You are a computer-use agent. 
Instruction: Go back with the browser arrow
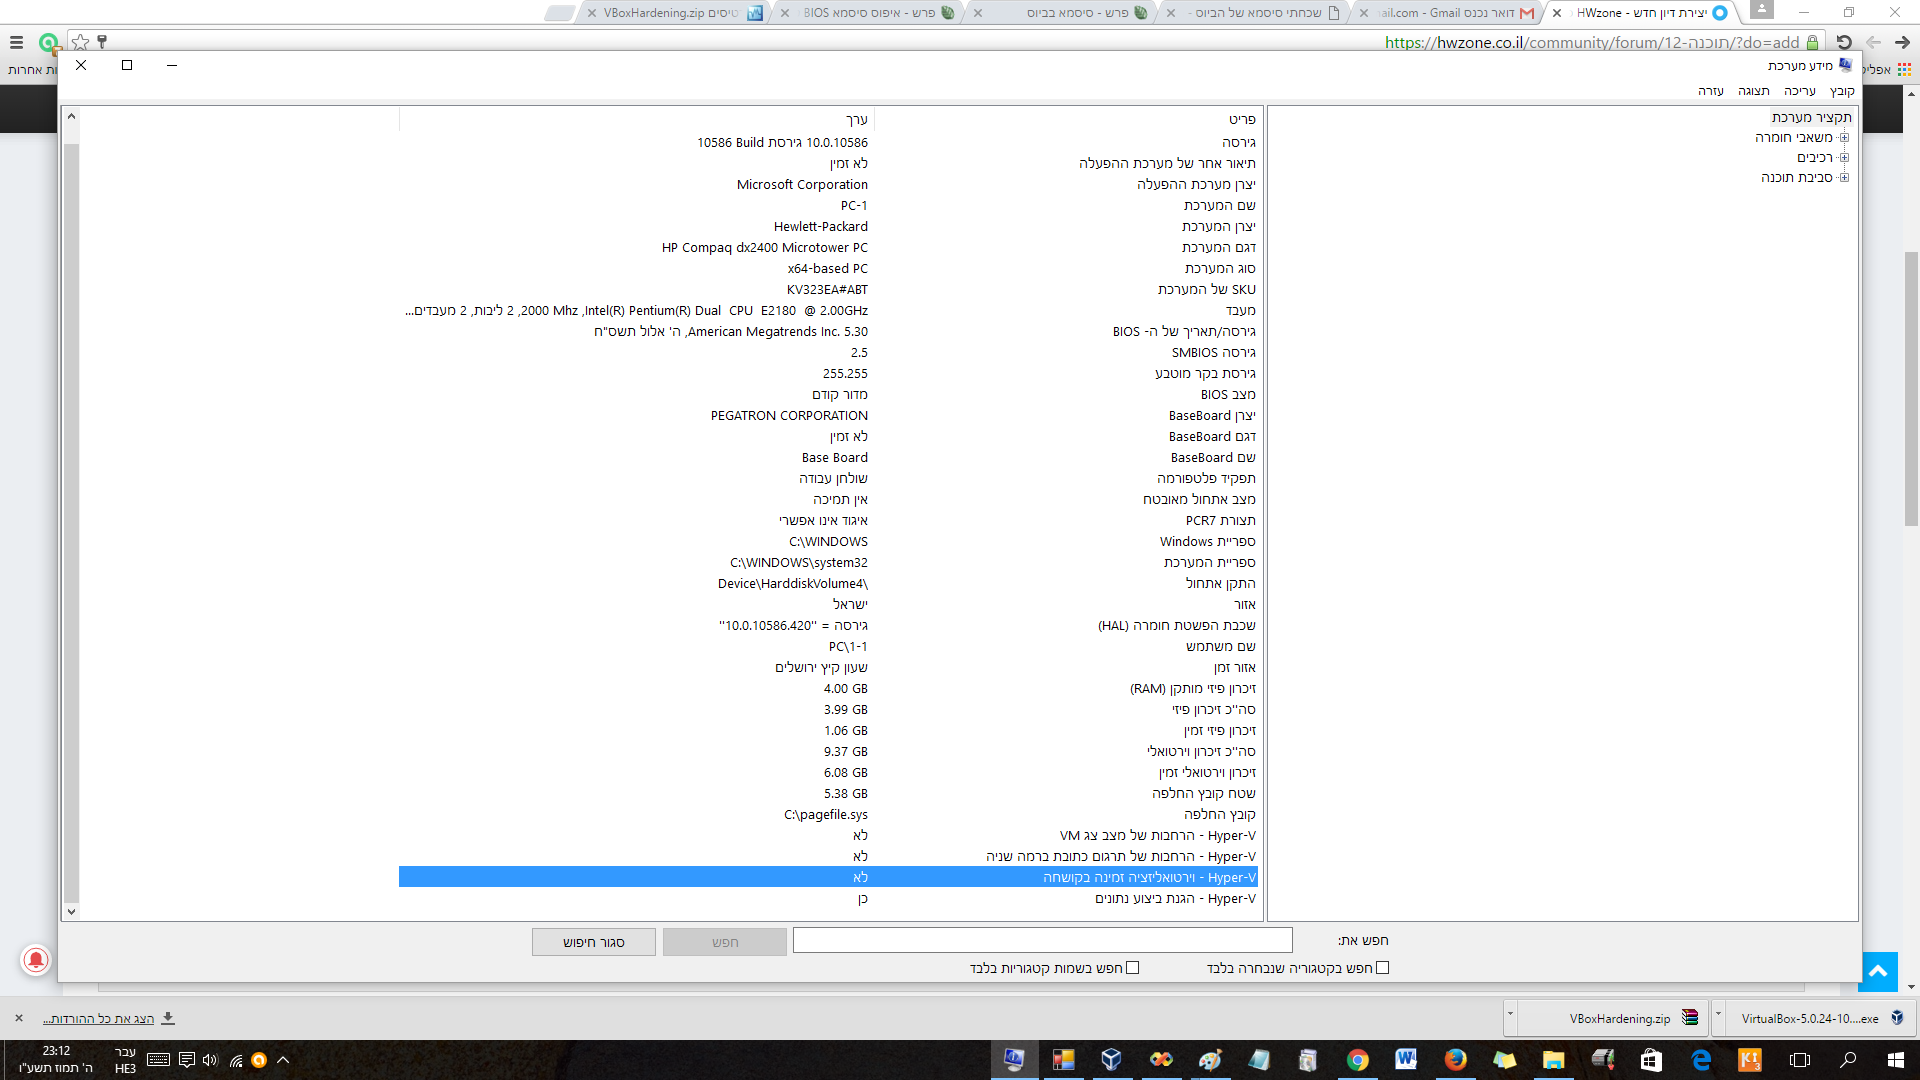[1874, 43]
